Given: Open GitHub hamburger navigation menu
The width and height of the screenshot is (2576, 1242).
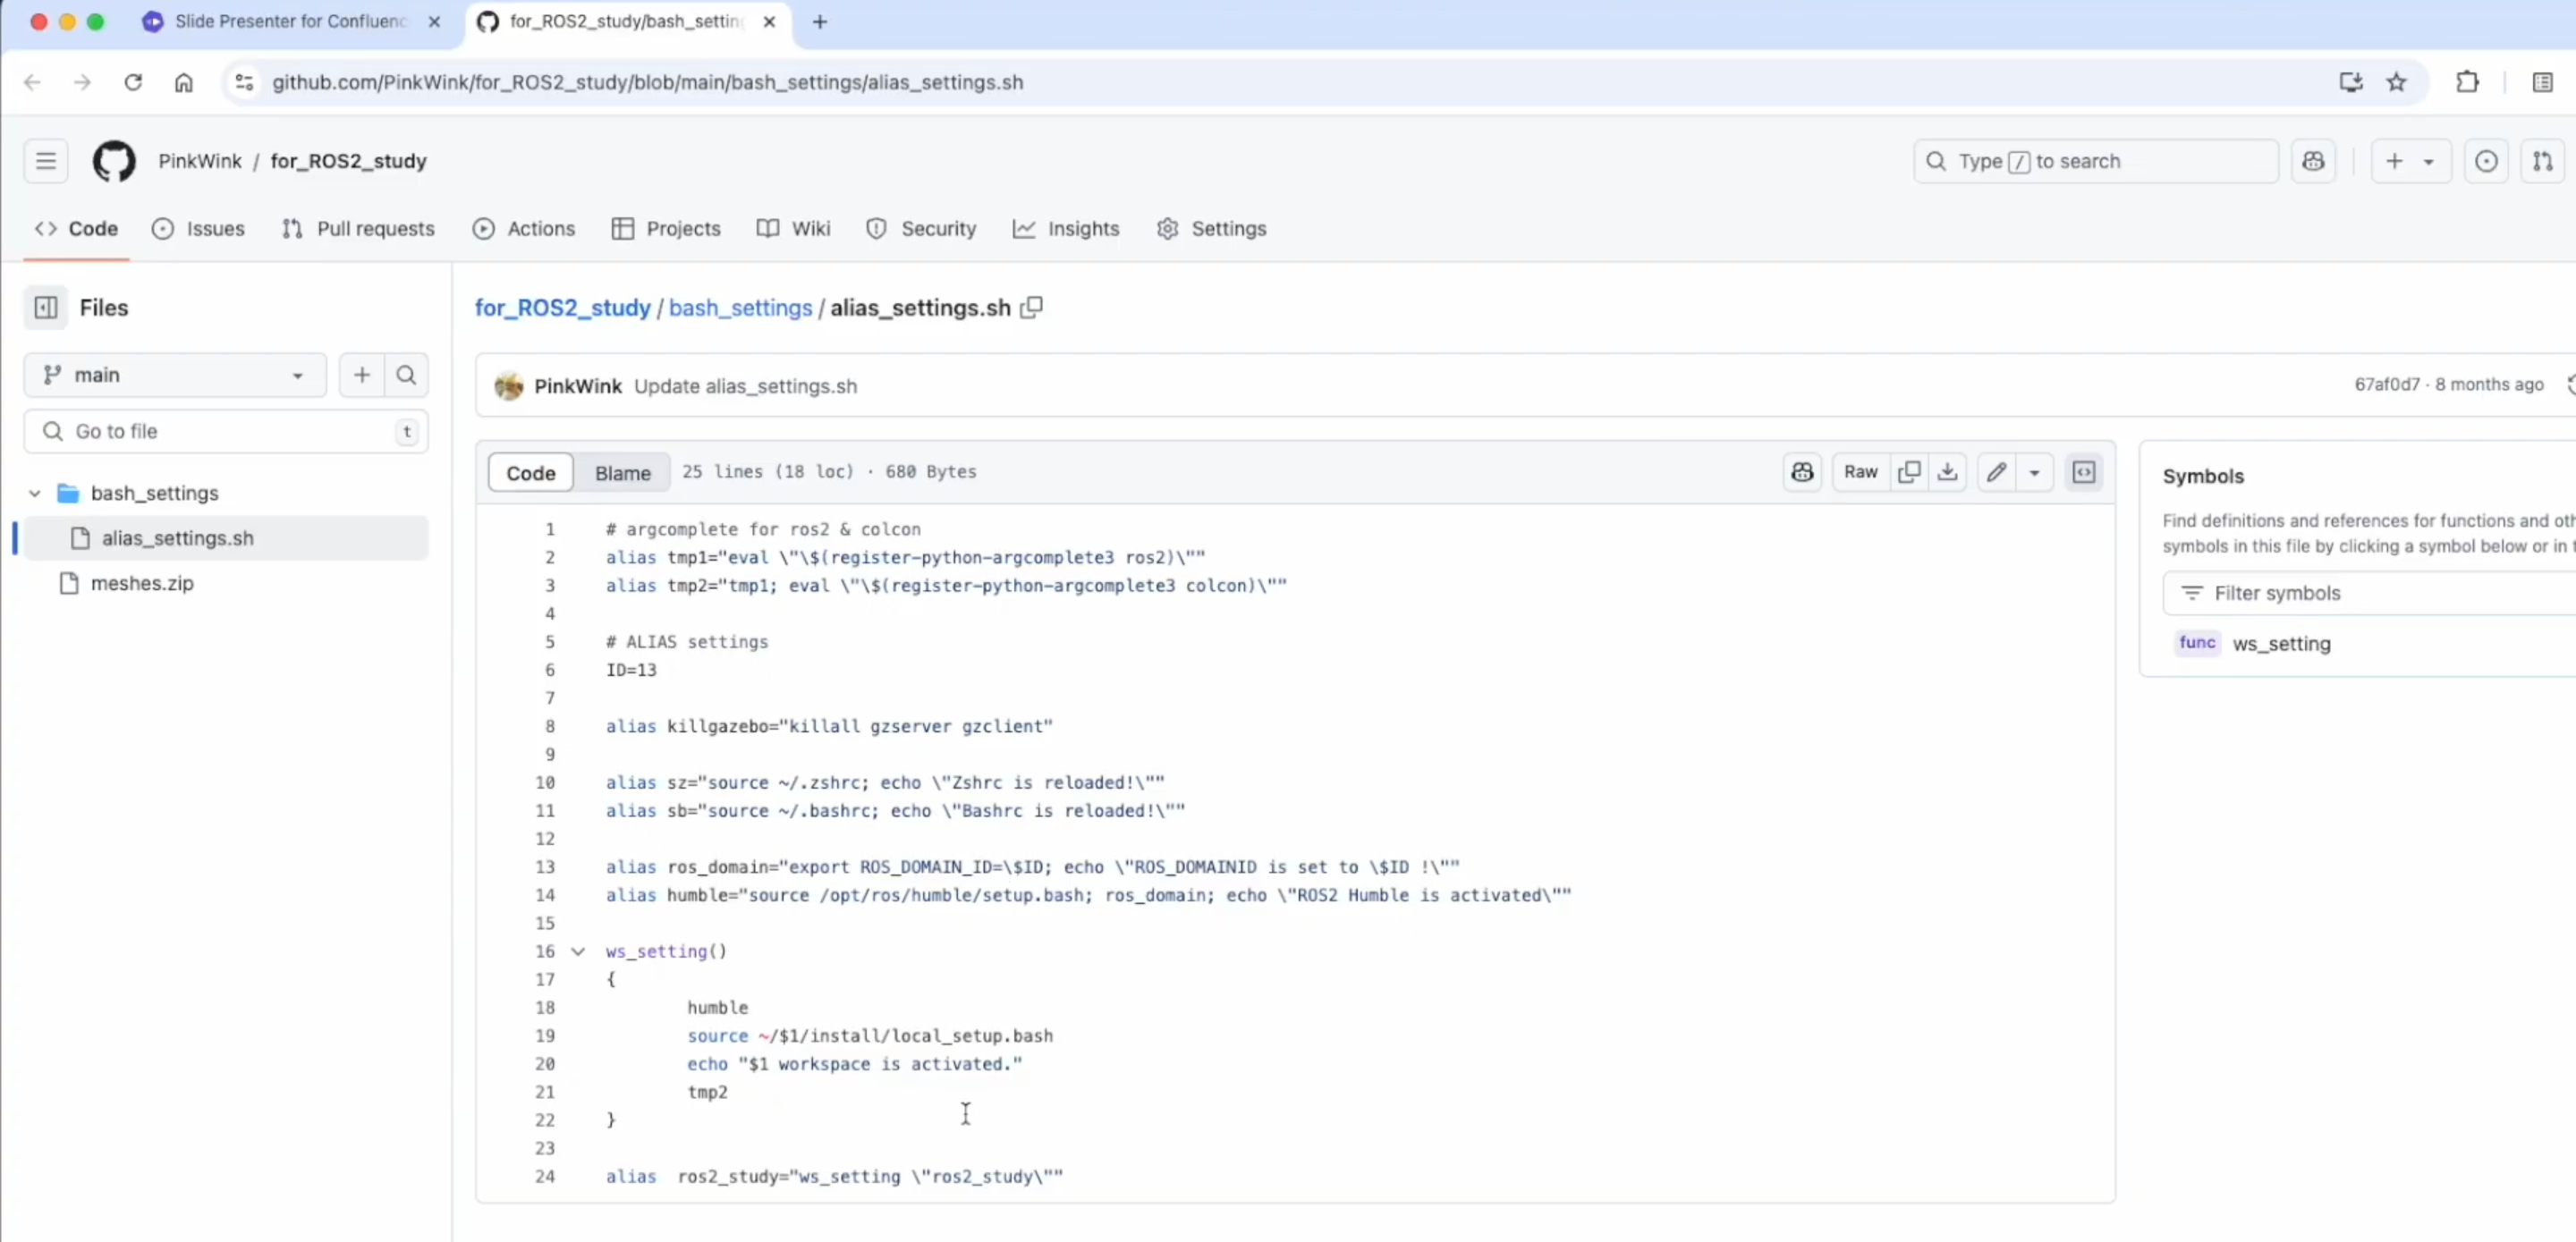Looking at the screenshot, I should (x=46, y=161).
